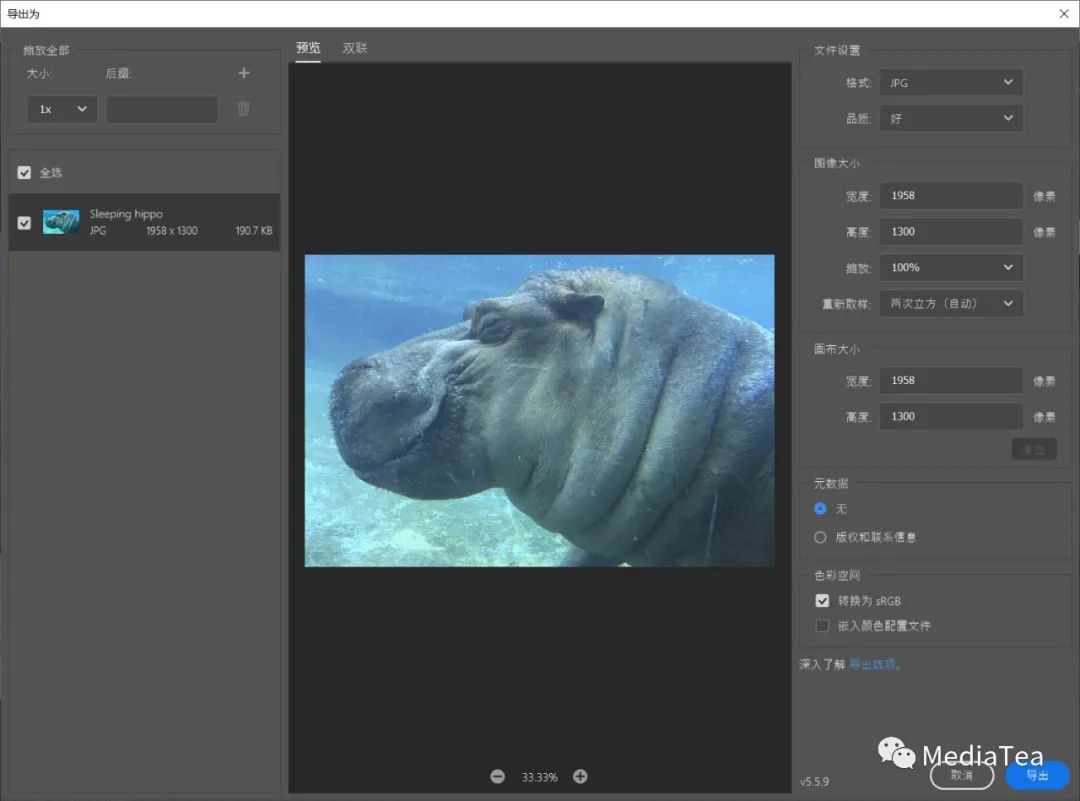Select 无 metadata radio button
Viewport: 1080px width, 801px height.
(821, 509)
